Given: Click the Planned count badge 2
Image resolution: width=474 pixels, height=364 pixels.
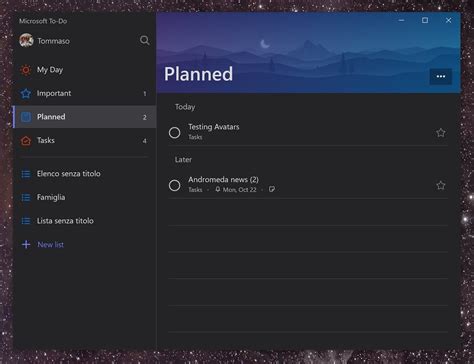Looking at the screenshot, I should [x=145, y=117].
